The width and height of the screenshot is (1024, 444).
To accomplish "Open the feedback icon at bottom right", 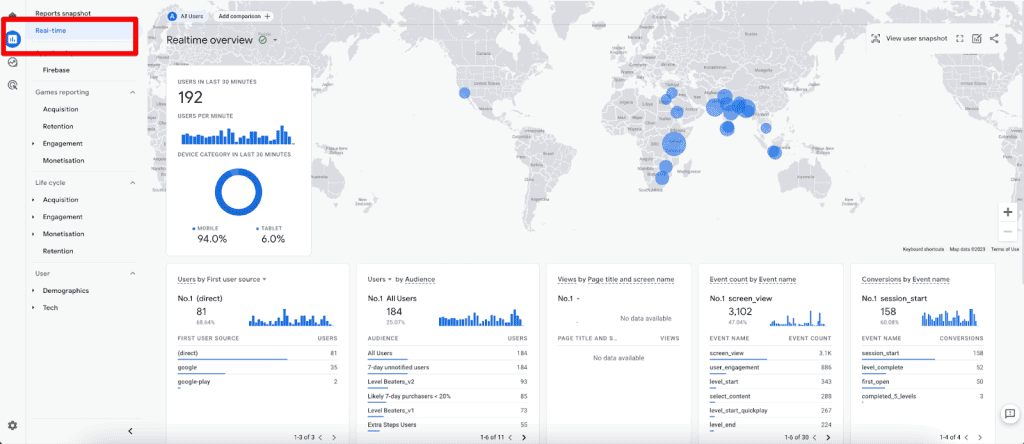I will click(1010, 413).
